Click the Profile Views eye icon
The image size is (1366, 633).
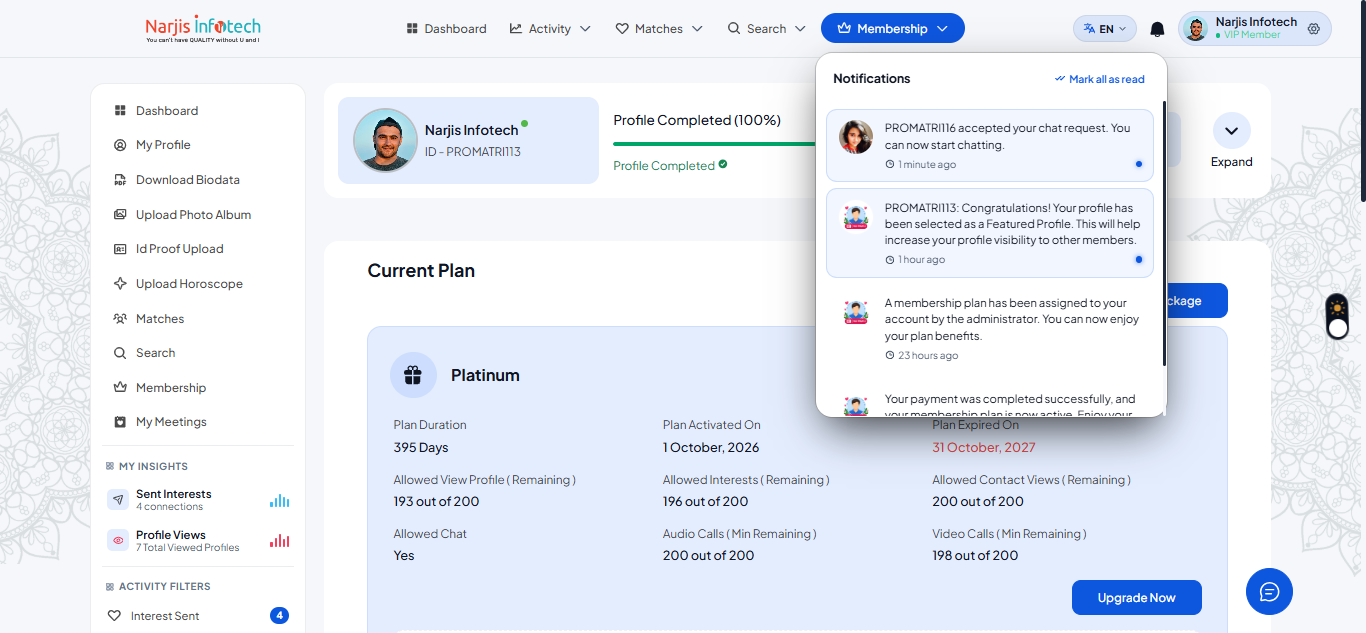pos(119,540)
